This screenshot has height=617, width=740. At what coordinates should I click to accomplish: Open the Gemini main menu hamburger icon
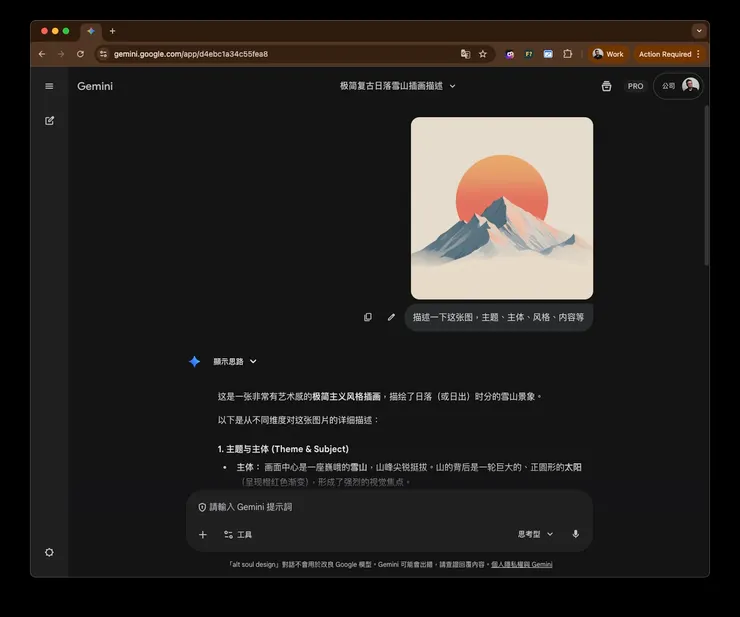click(49, 86)
